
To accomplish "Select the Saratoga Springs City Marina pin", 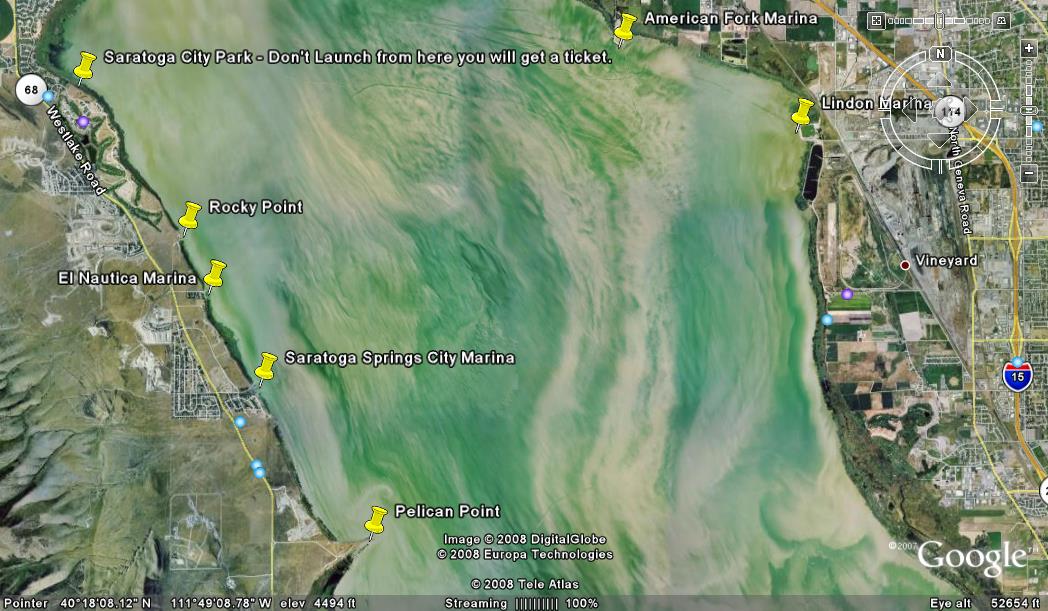I will 266,366.
